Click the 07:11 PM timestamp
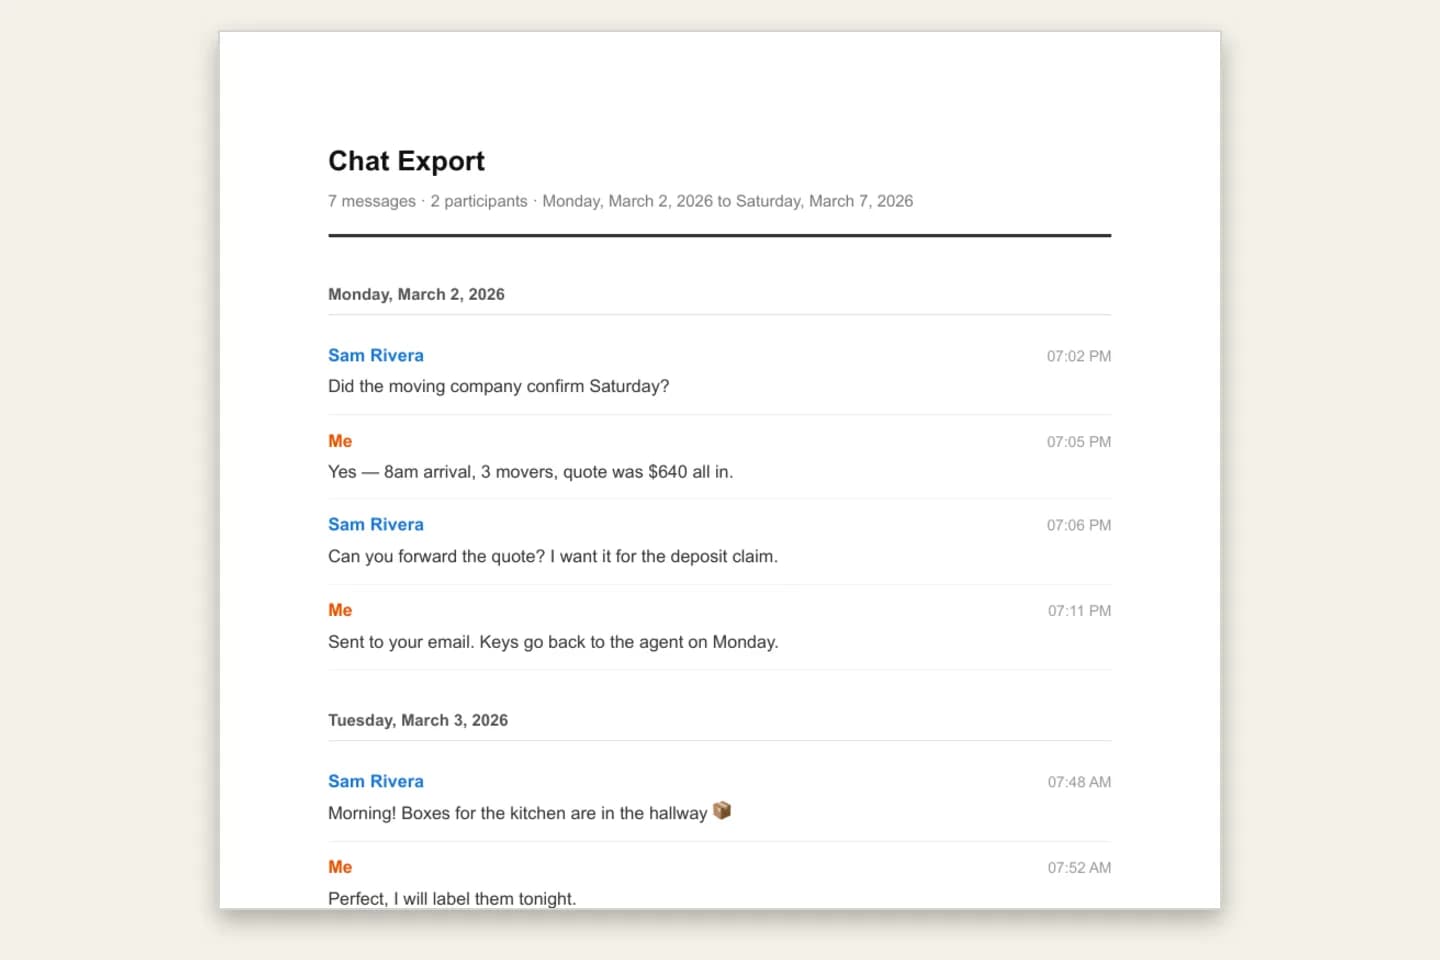Screen dimensions: 1440x960 coord(1079,611)
